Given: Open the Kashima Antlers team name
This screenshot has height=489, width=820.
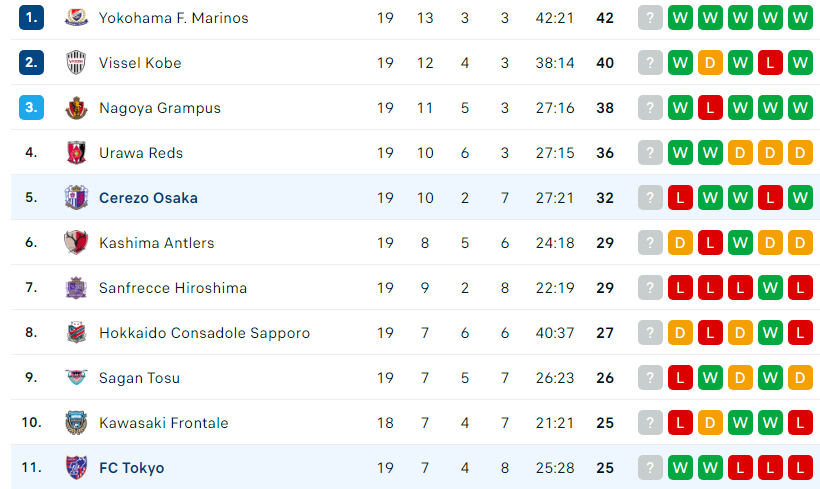Looking at the screenshot, I should (x=157, y=243).
